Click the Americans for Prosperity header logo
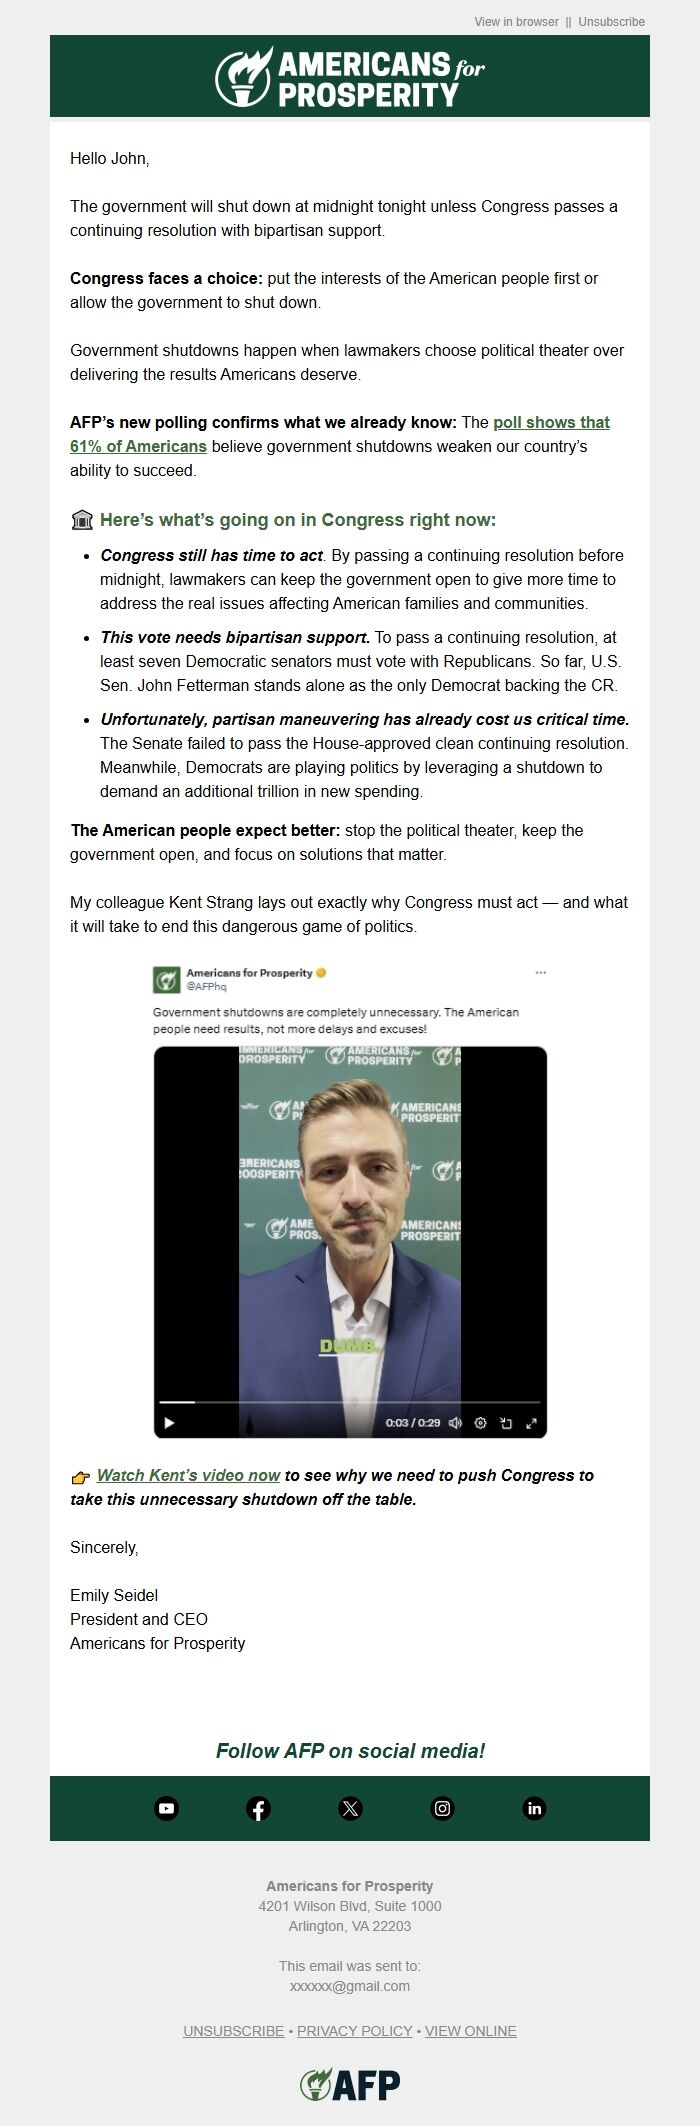The image size is (700, 2126). click(x=350, y=77)
